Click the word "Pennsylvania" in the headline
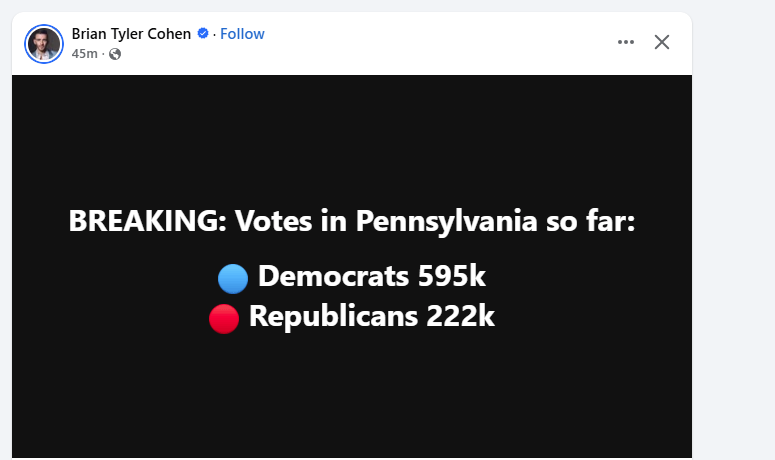 [439, 222]
